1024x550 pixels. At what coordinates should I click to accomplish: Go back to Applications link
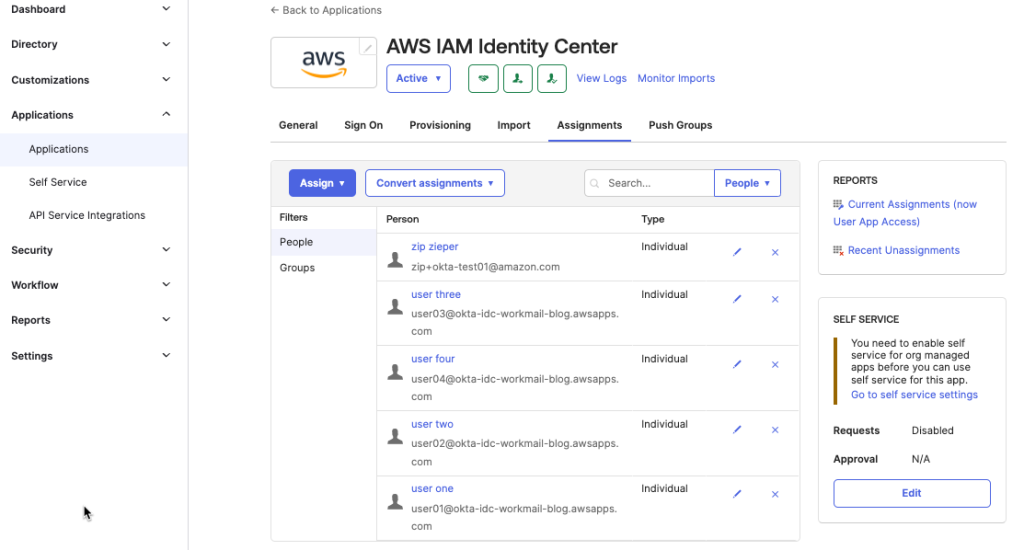pyautogui.click(x=326, y=10)
